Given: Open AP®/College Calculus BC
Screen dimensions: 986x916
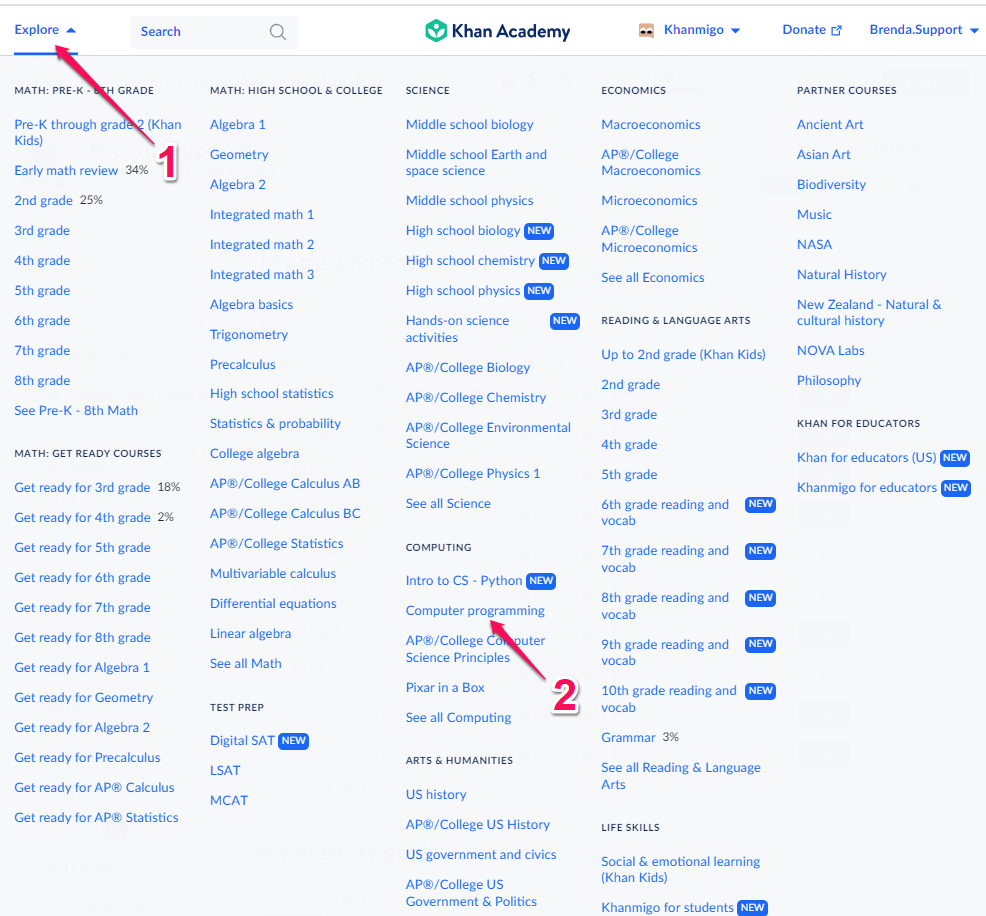Looking at the screenshot, I should tap(285, 514).
